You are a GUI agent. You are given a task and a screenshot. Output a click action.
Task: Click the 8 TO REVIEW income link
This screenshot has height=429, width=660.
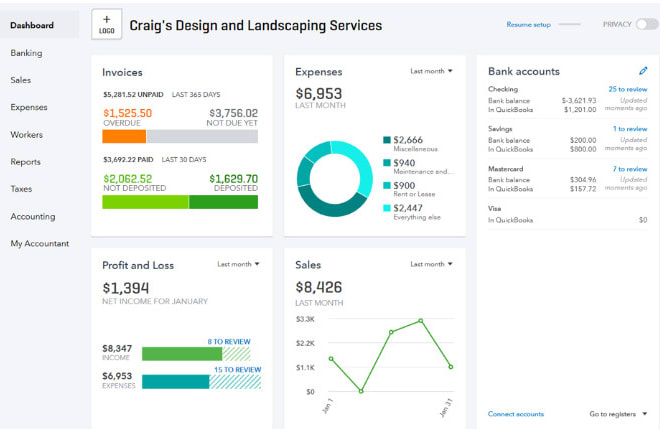click(x=229, y=341)
